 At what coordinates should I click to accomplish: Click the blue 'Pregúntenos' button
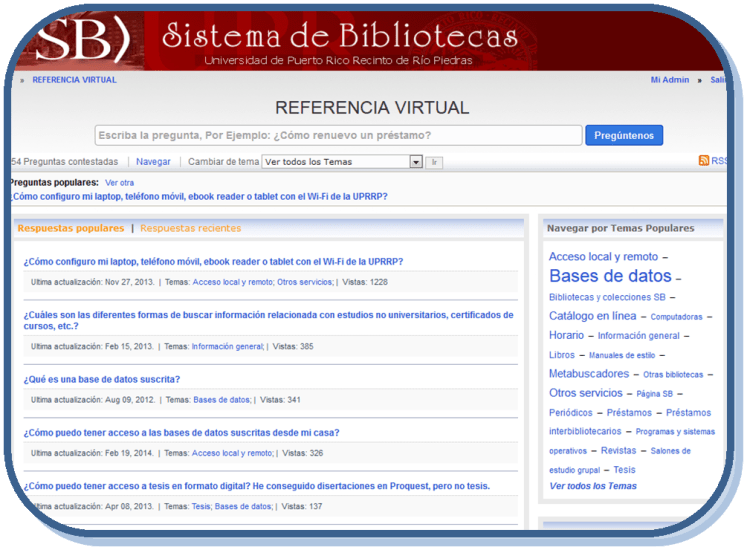[x=624, y=135]
